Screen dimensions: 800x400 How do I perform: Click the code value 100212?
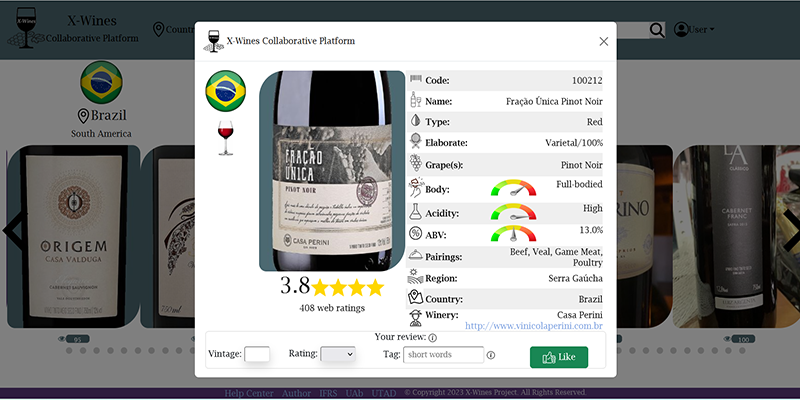pyautogui.click(x=587, y=81)
